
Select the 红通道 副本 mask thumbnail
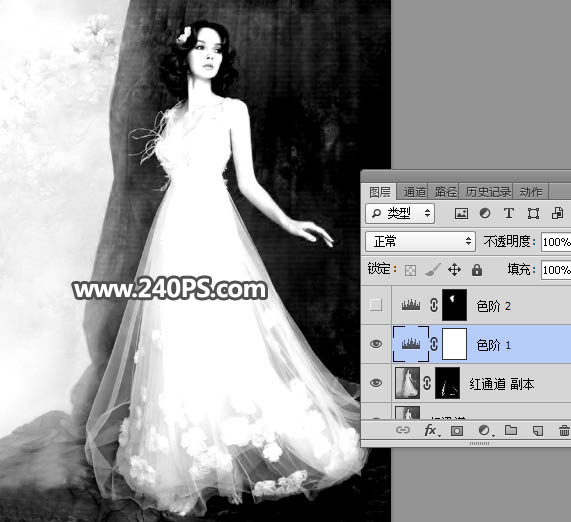point(448,383)
